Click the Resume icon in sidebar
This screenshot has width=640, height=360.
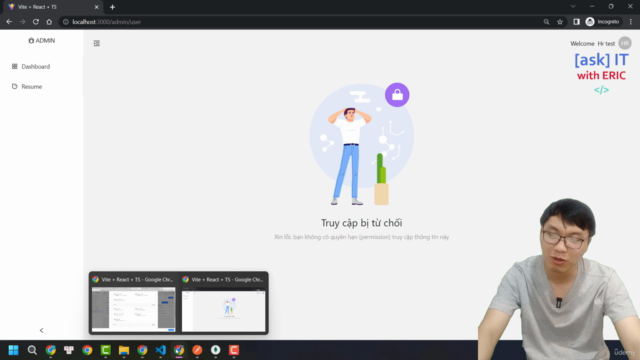click(15, 87)
